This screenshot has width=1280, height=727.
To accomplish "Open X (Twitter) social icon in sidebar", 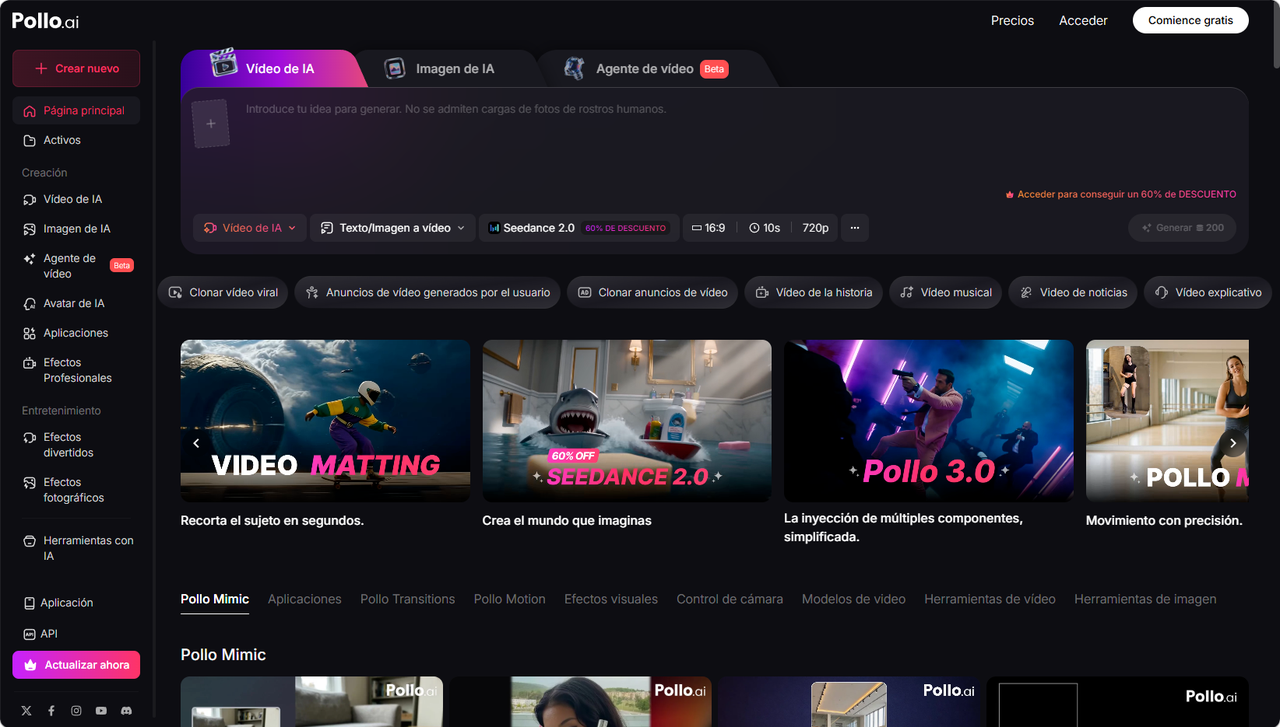I will pyautogui.click(x=26, y=710).
